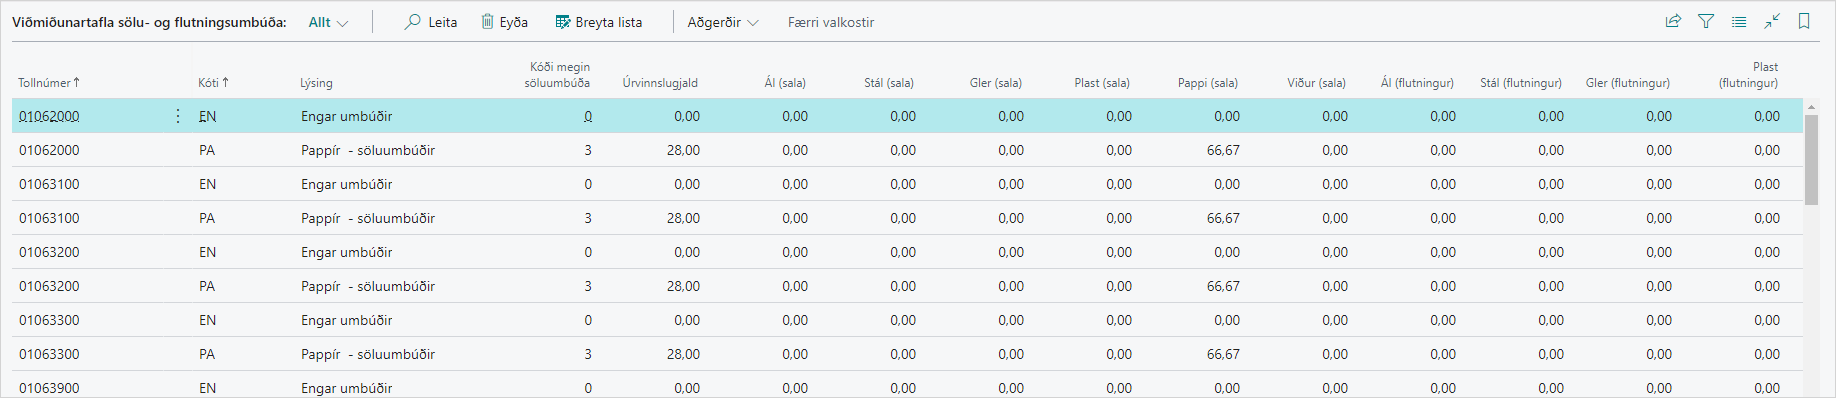This screenshot has width=1836, height=398.
Task: Select Pappi (sala) cell 66,67 for 01063200
Action: [x=1223, y=286]
